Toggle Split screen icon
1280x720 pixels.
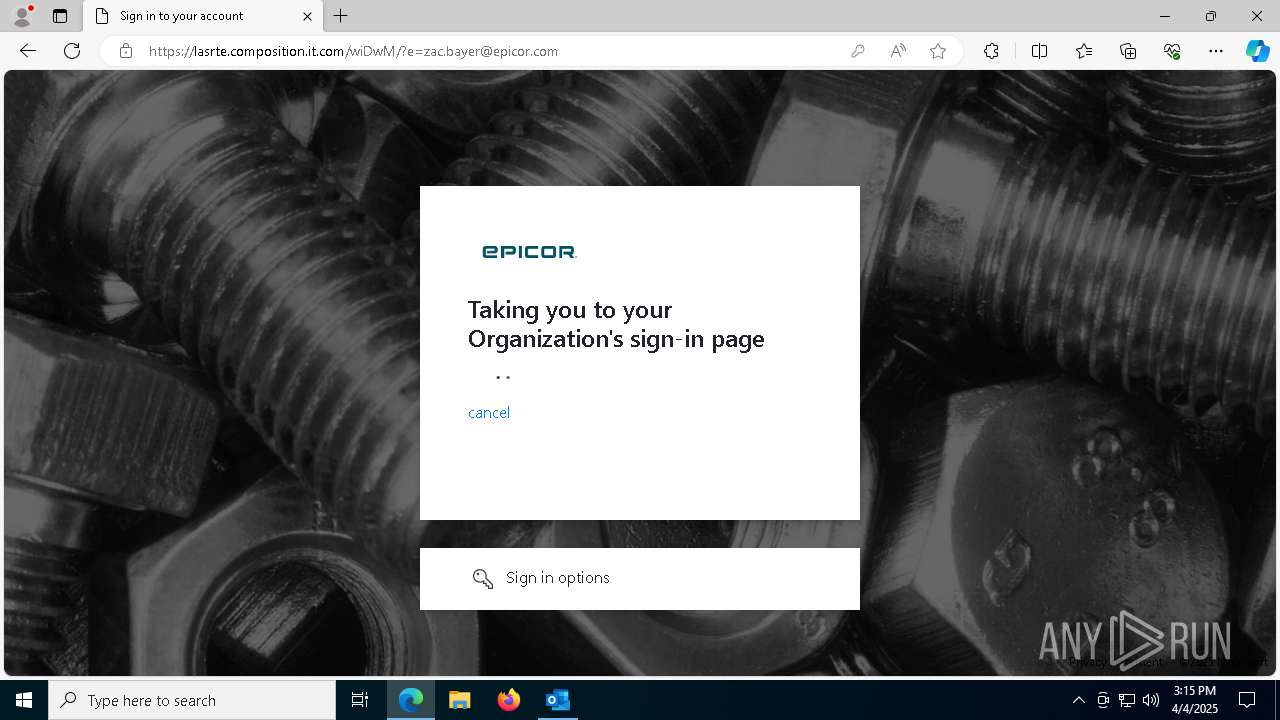click(x=1039, y=51)
